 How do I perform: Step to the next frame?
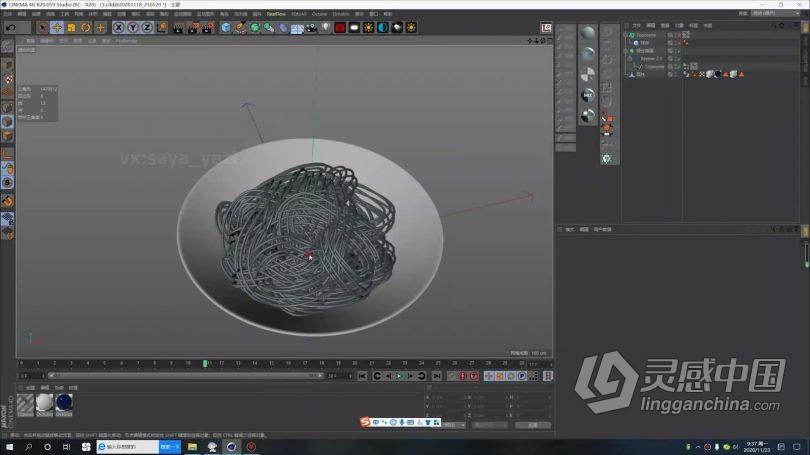(x=410, y=376)
